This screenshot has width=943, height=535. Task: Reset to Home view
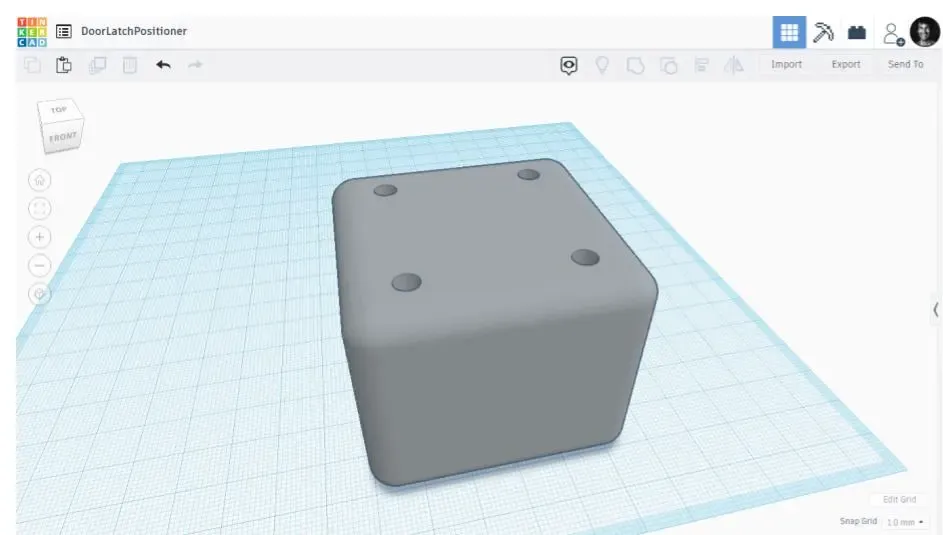coord(40,180)
